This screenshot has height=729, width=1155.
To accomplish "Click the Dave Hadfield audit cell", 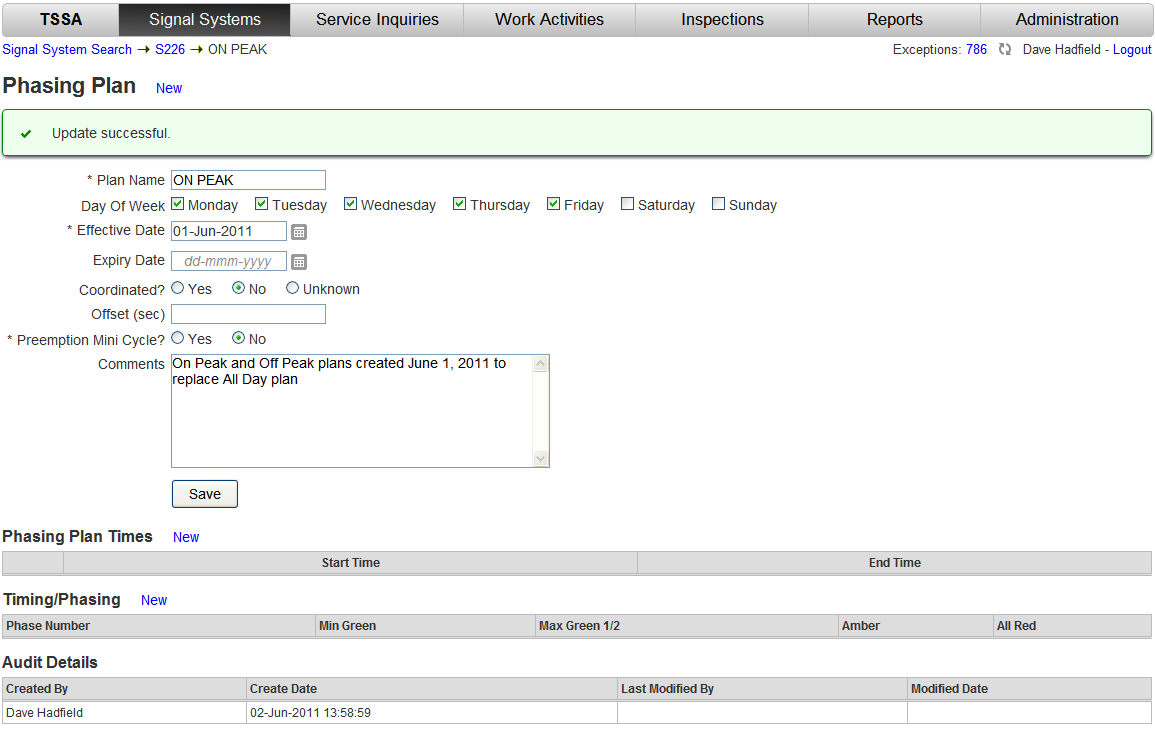I will [124, 713].
